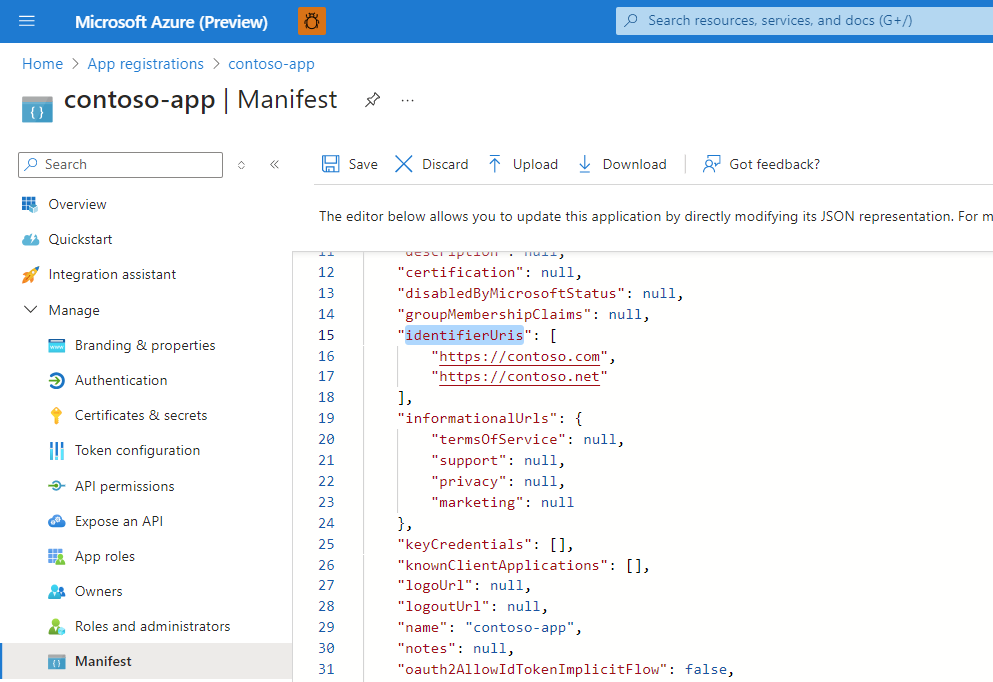This screenshot has width=993, height=682.
Task: Collapse the Manage section
Action: click(x=31, y=310)
